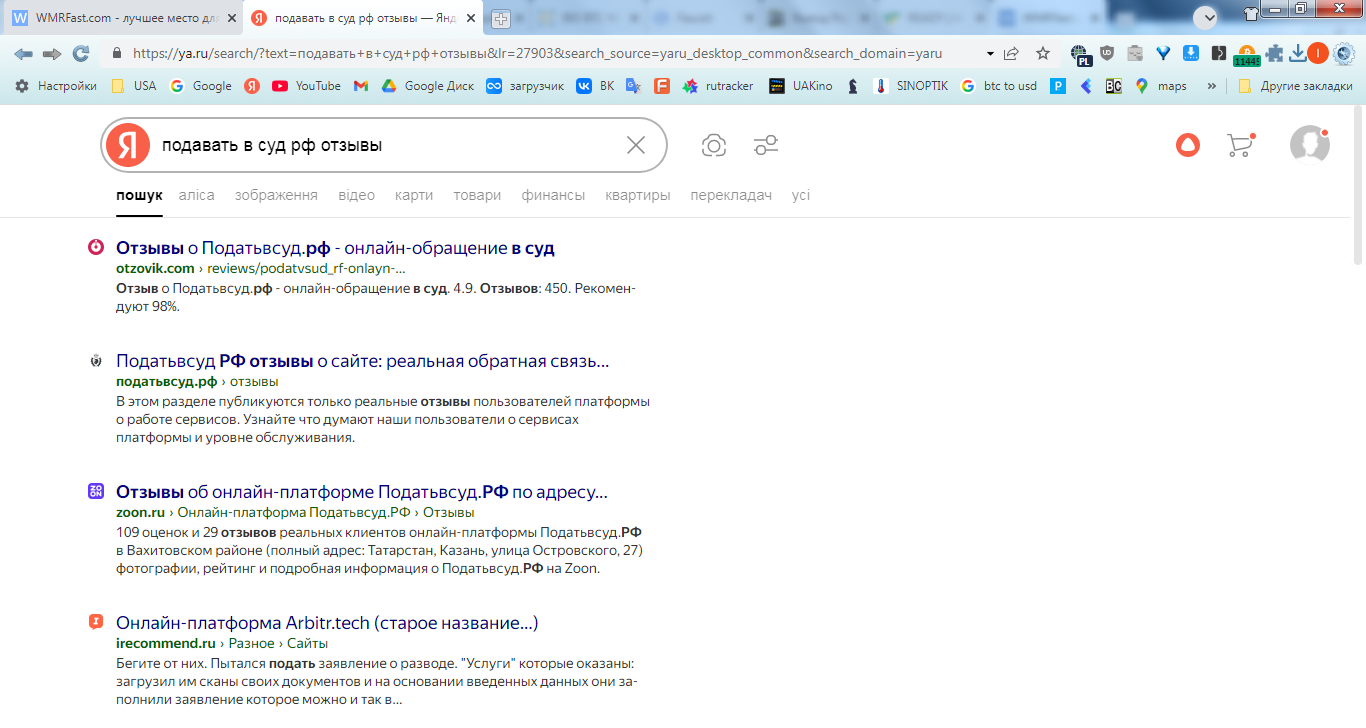
Task: Show more bookmarks with the » chevron
Action: coord(1212,86)
